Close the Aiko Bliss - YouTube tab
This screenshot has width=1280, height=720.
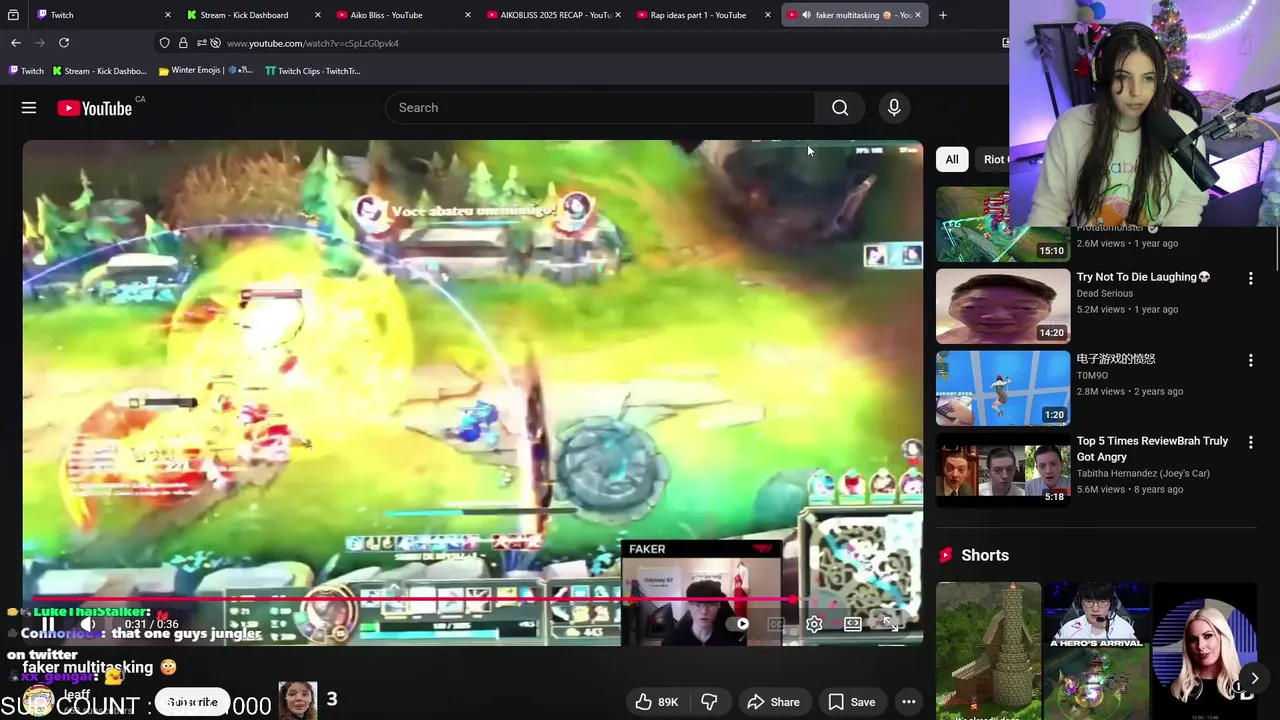pyautogui.click(x=468, y=15)
